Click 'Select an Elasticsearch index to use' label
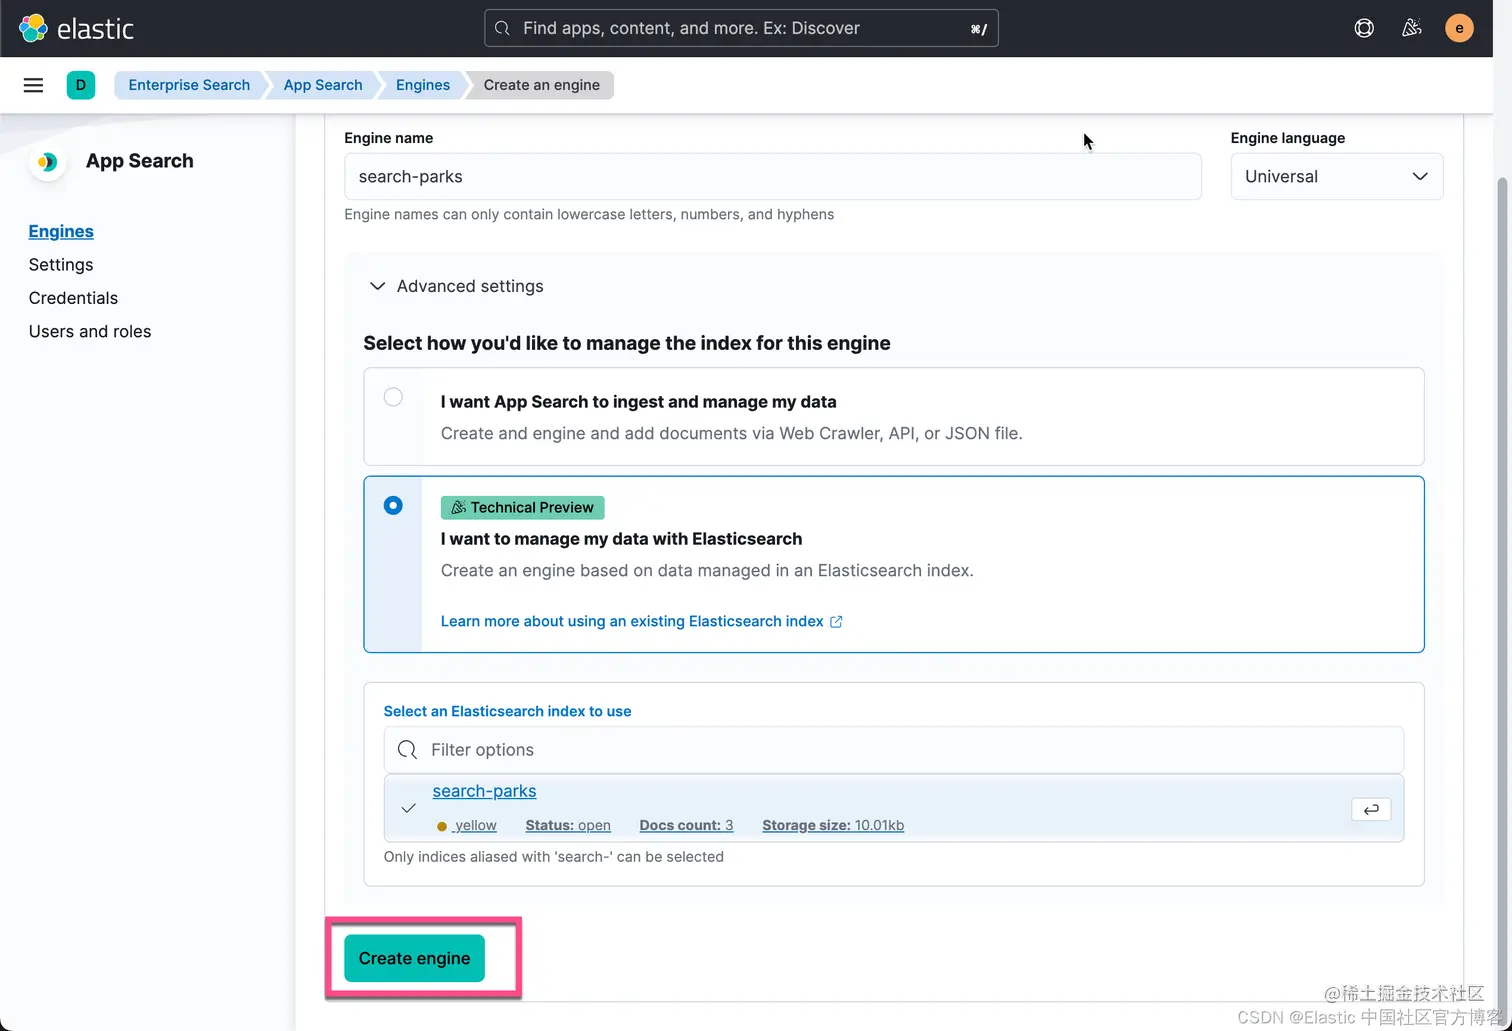This screenshot has width=1512, height=1031. point(507,712)
